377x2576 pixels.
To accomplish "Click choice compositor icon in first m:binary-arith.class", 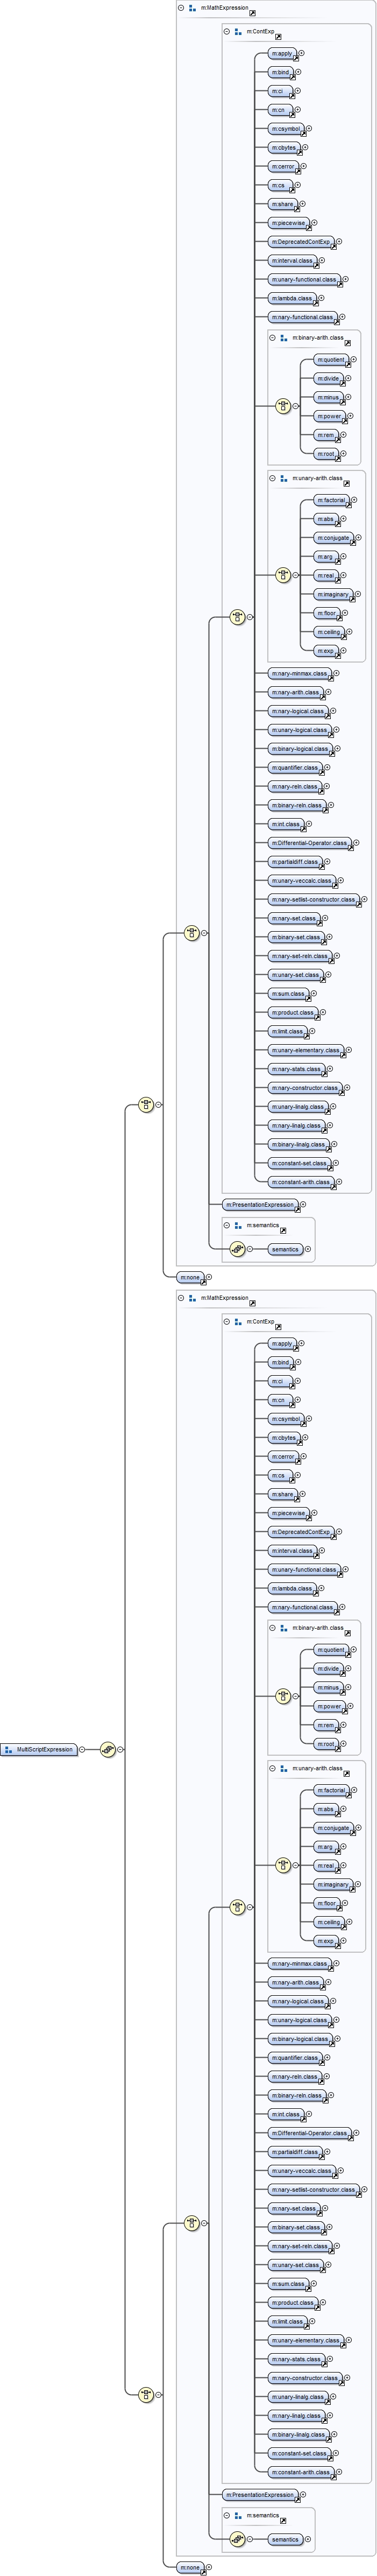I will (283, 406).
